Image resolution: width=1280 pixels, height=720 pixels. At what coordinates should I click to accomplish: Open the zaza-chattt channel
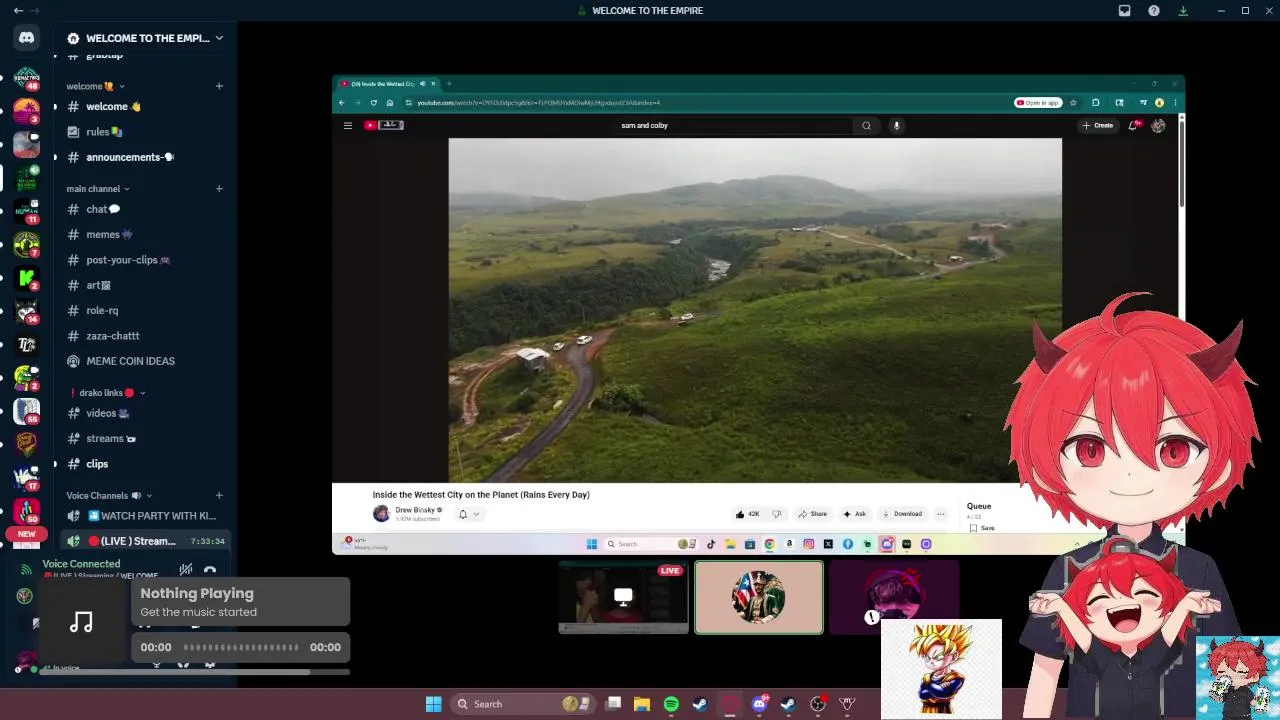144,336
